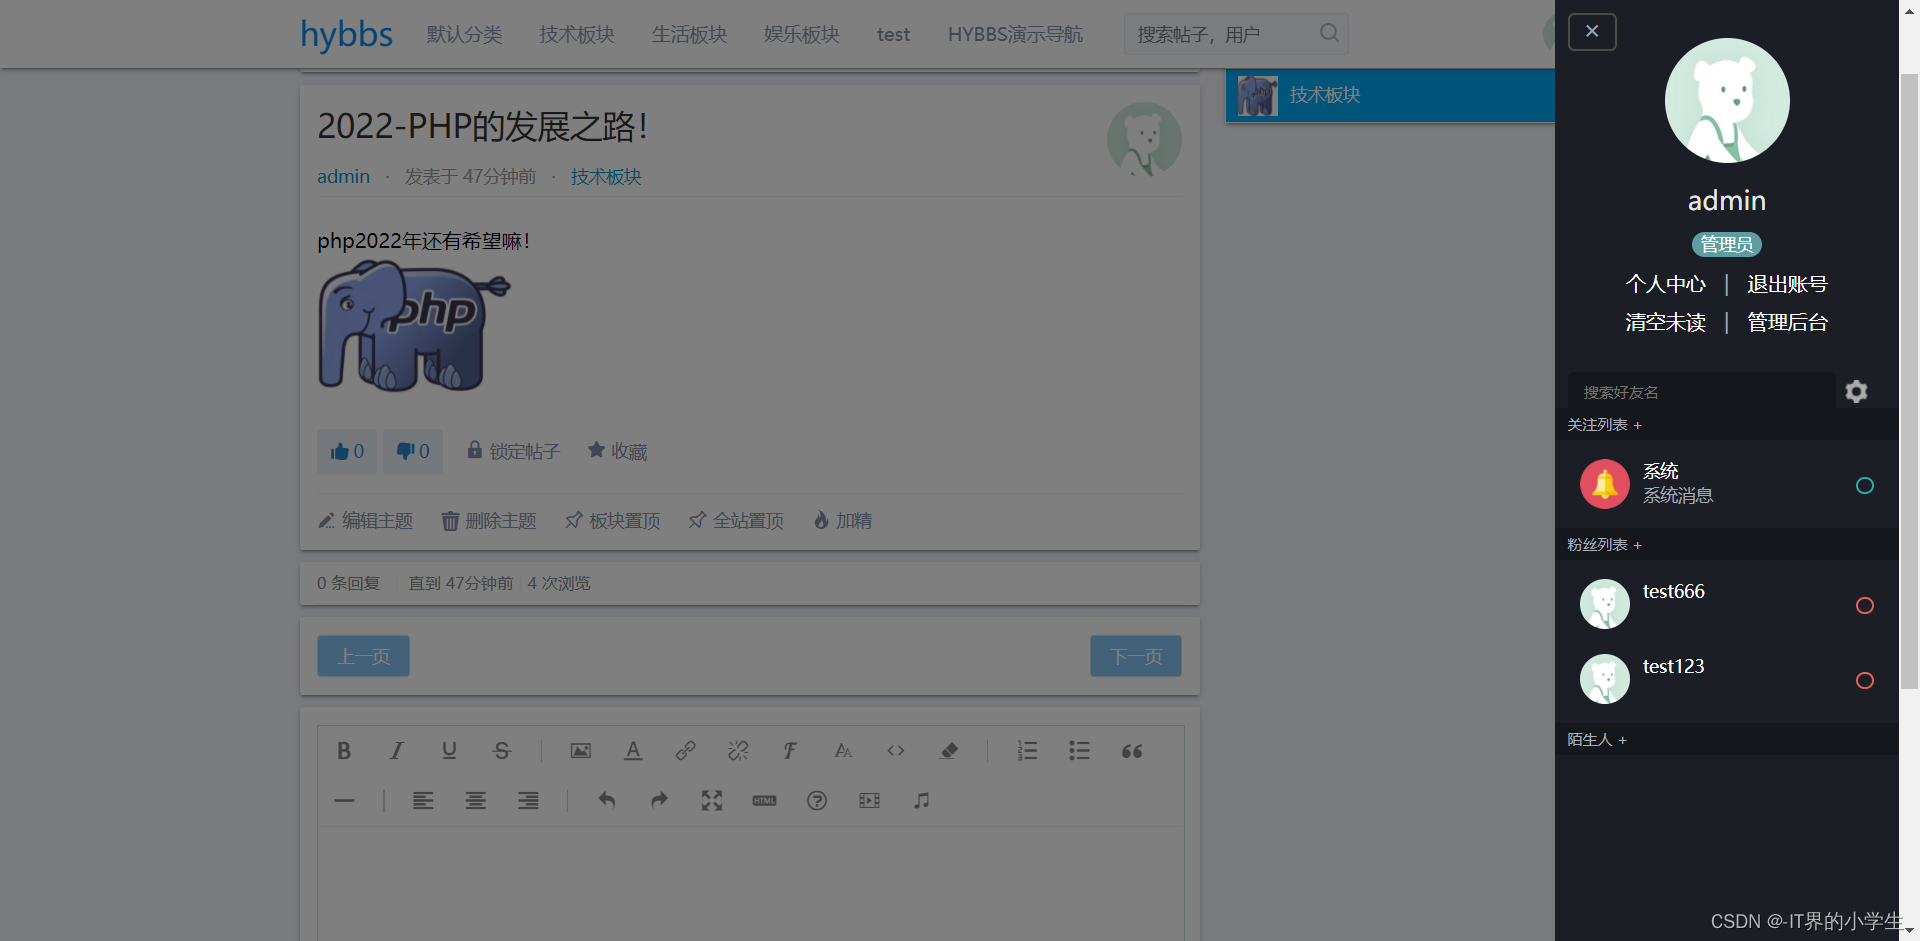The image size is (1920, 941).
Task: Click the redo arrow icon
Action: (x=659, y=801)
